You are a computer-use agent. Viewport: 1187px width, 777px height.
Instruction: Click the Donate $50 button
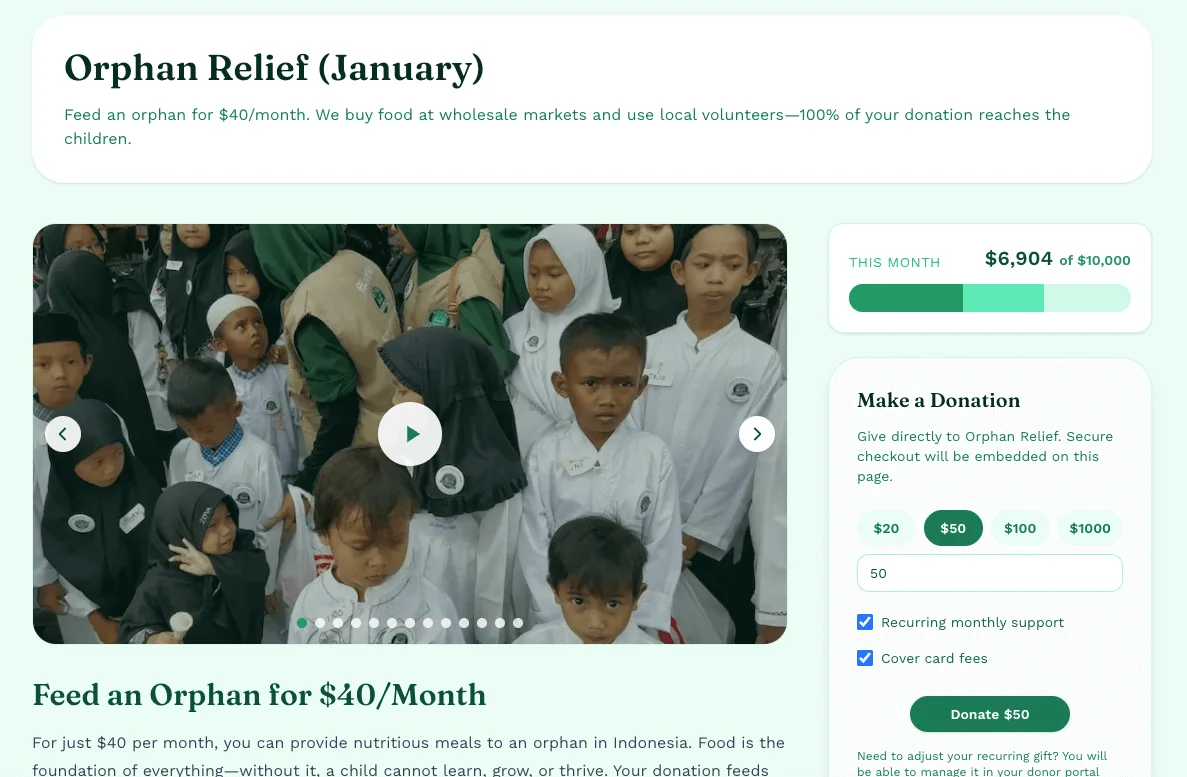(x=989, y=714)
